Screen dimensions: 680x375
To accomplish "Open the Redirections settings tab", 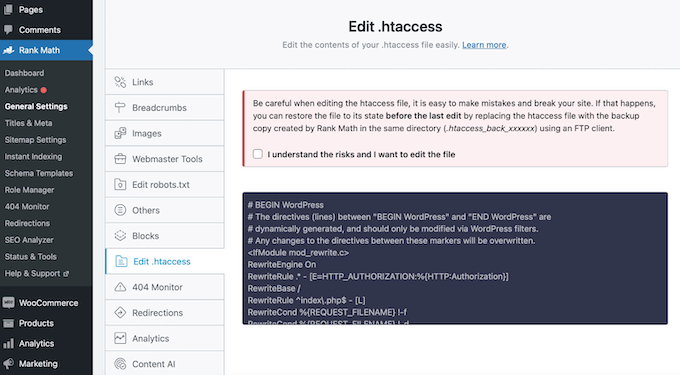I will point(164,313).
